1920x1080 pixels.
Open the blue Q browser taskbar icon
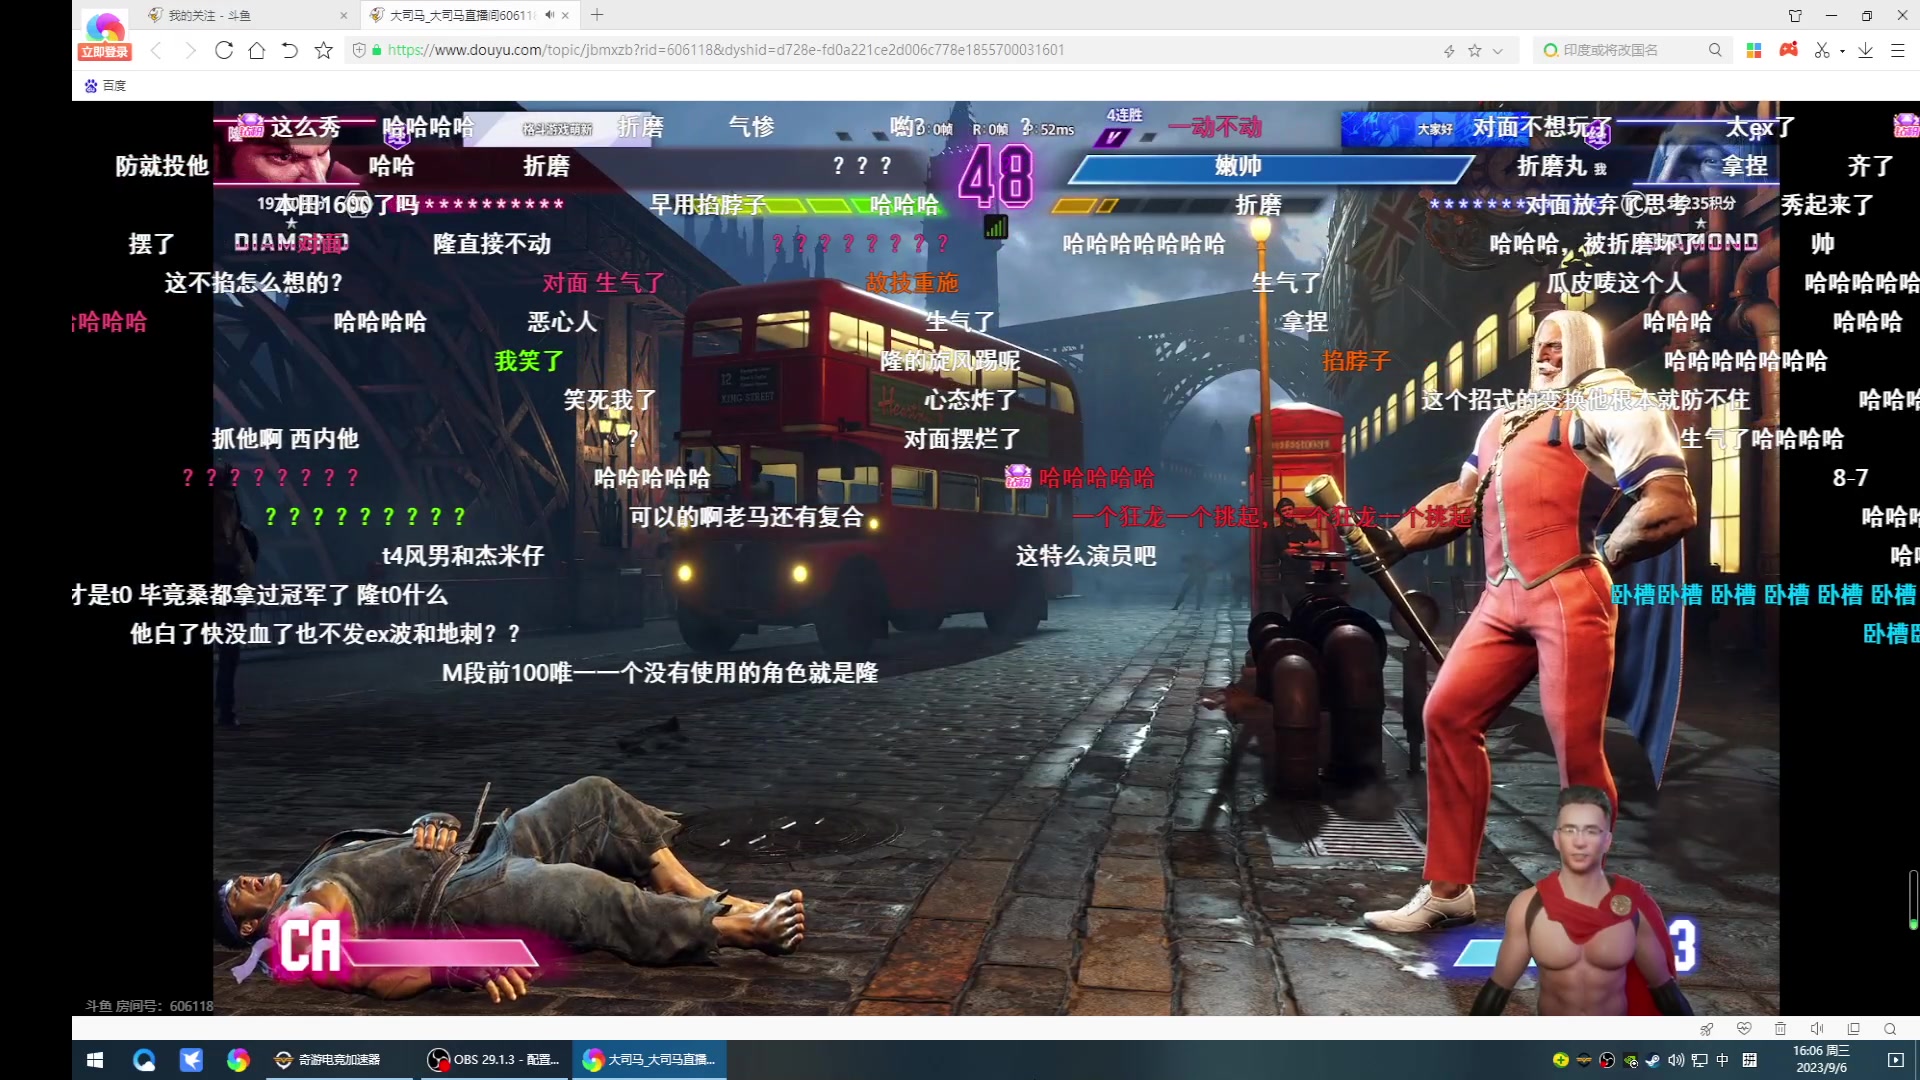pos(144,1060)
